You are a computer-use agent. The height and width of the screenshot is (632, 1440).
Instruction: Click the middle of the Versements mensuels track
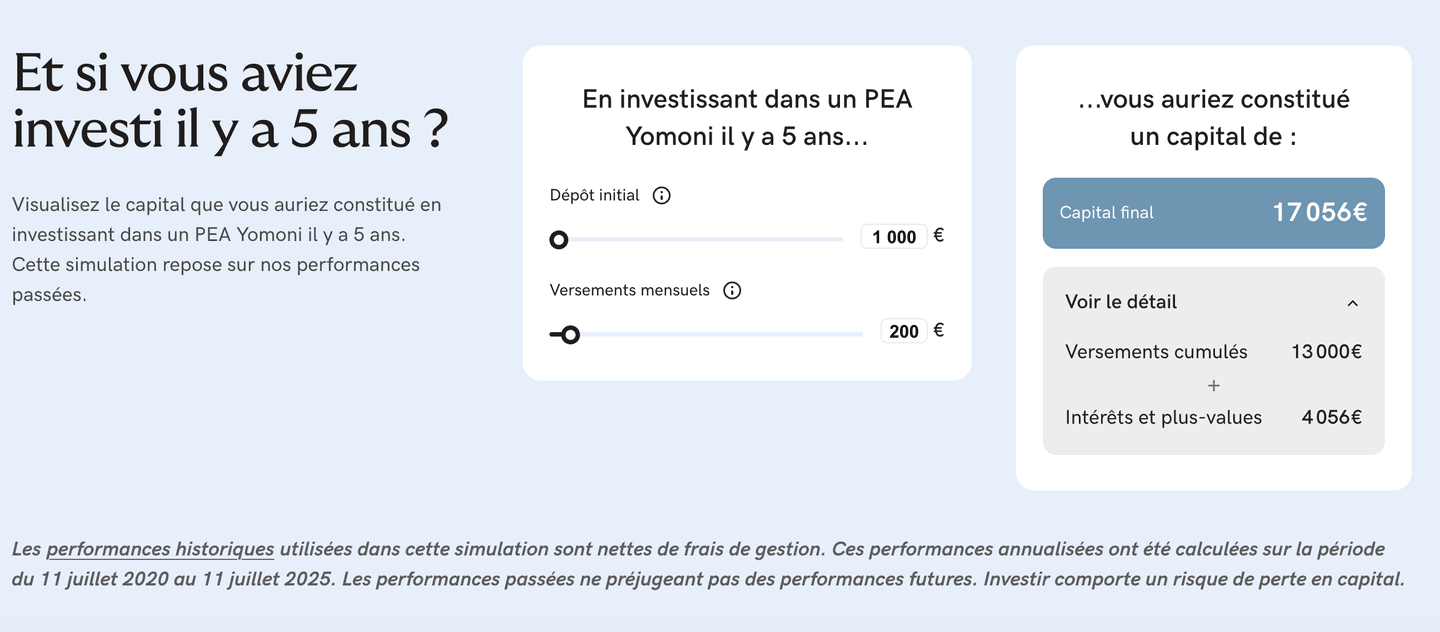click(710, 335)
